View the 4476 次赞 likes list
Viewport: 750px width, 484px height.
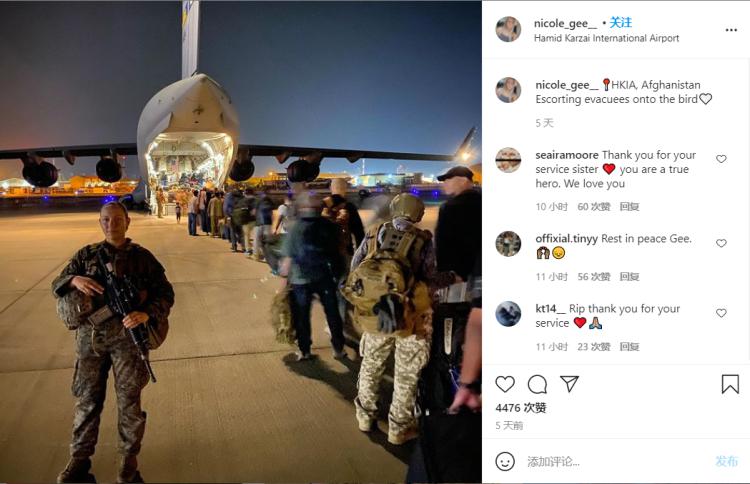pos(520,408)
